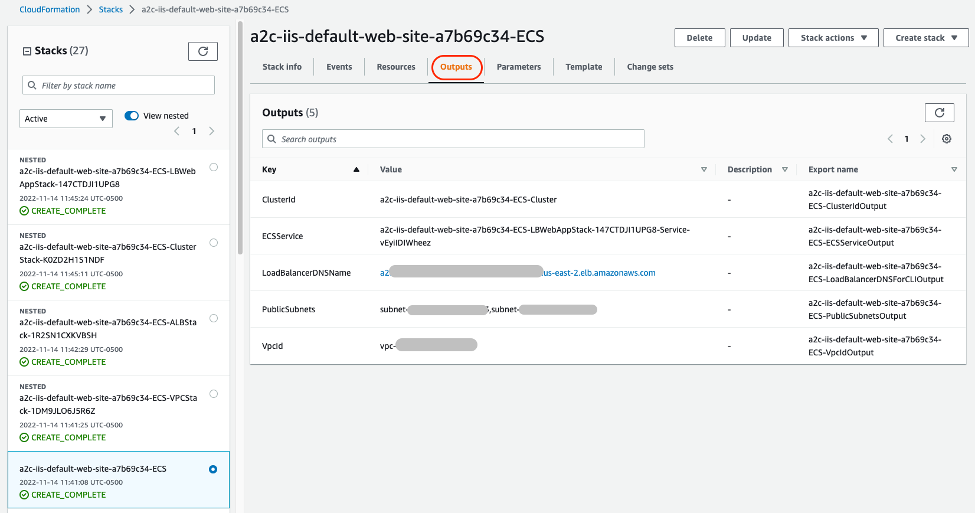Refresh the Outputs table
Screen dimensions: 977x514
tap(939, 113)
